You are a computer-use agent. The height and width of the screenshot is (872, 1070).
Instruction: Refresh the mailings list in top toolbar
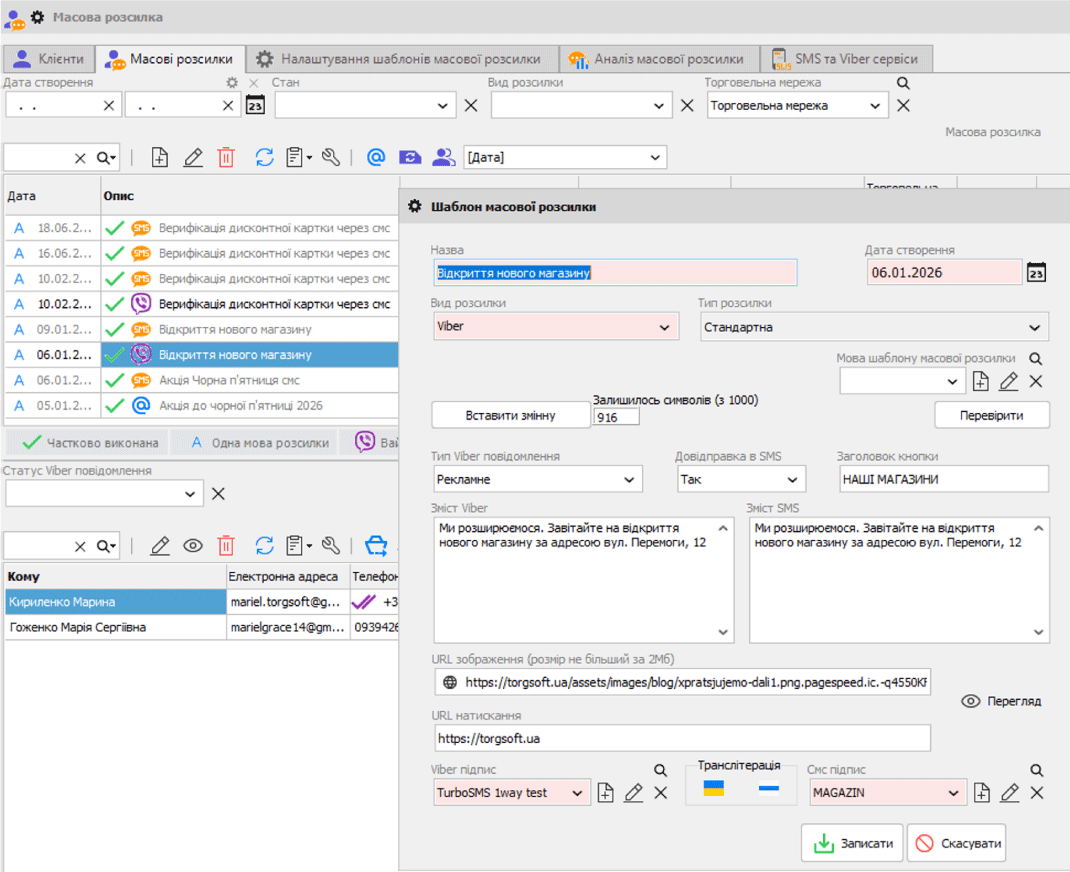264,158
